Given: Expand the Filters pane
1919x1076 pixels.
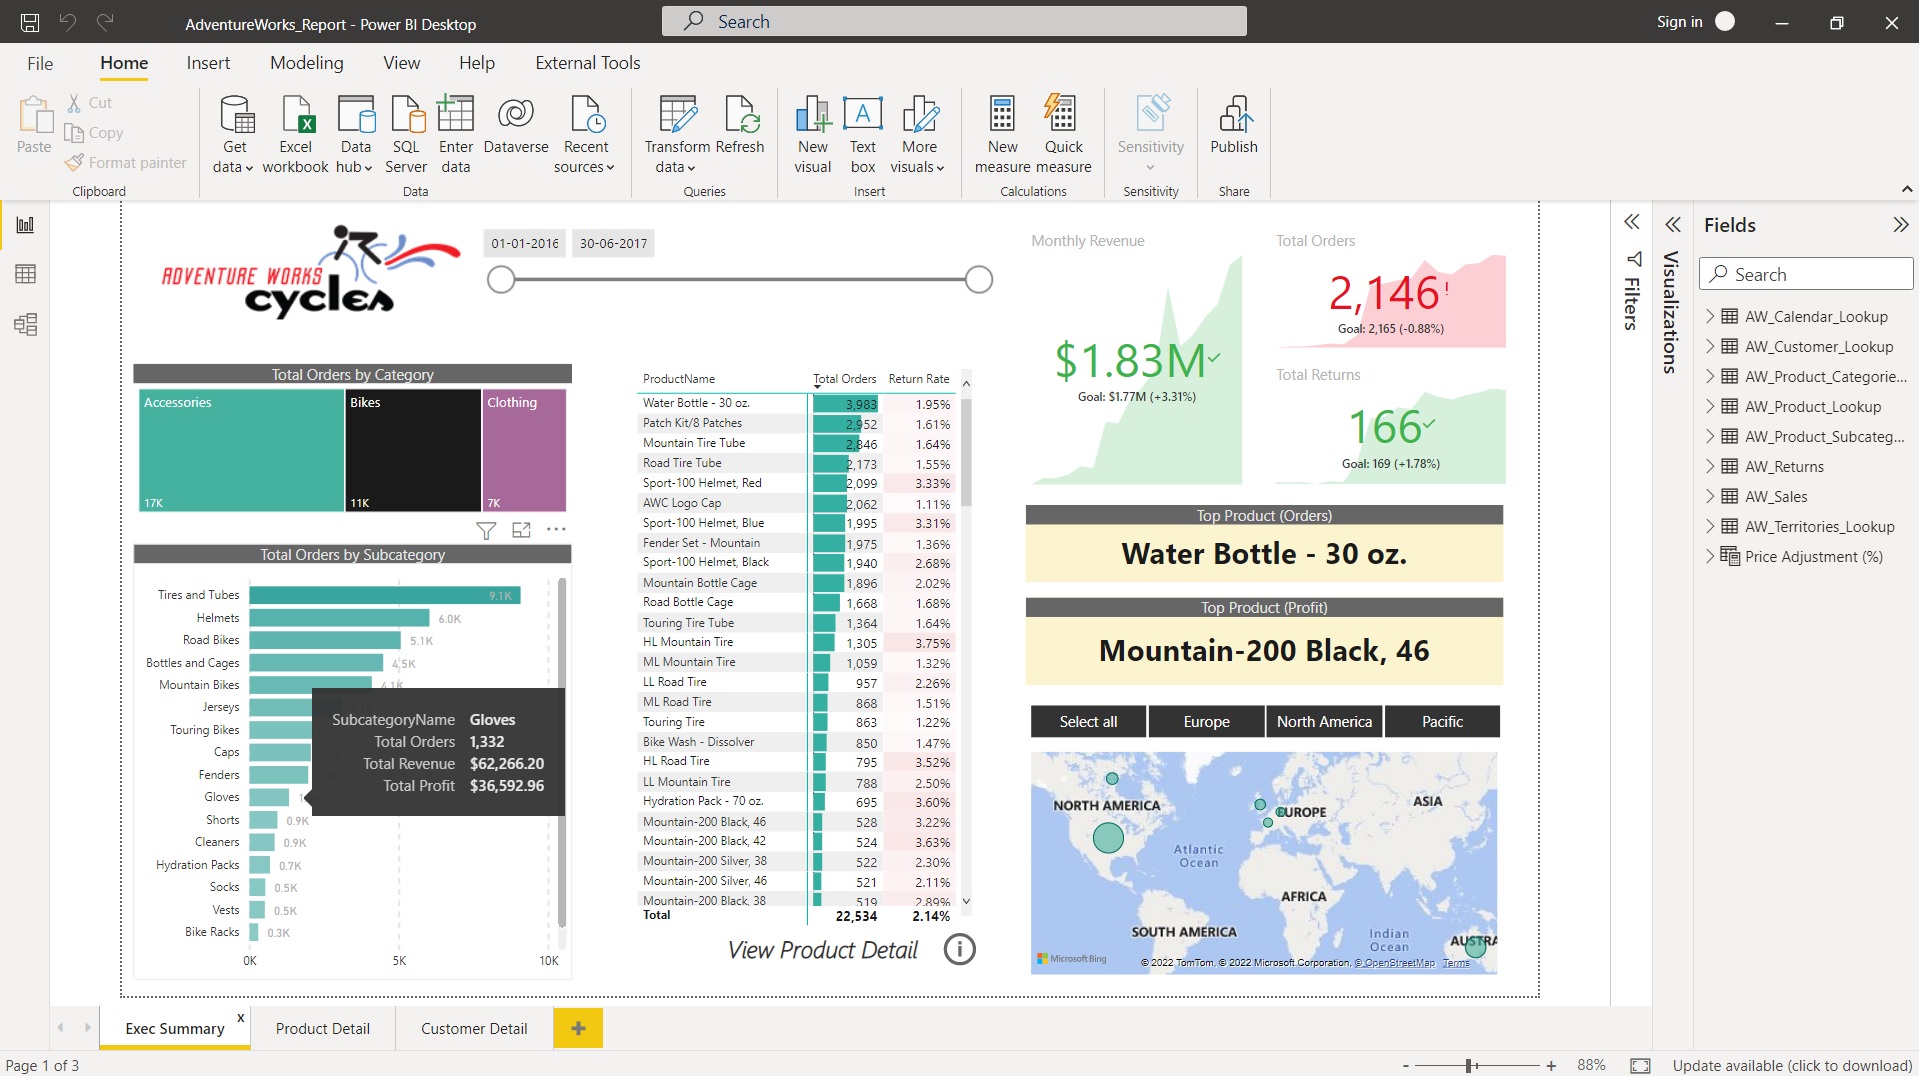Looking at the screenshot, I should [1632, 222].
